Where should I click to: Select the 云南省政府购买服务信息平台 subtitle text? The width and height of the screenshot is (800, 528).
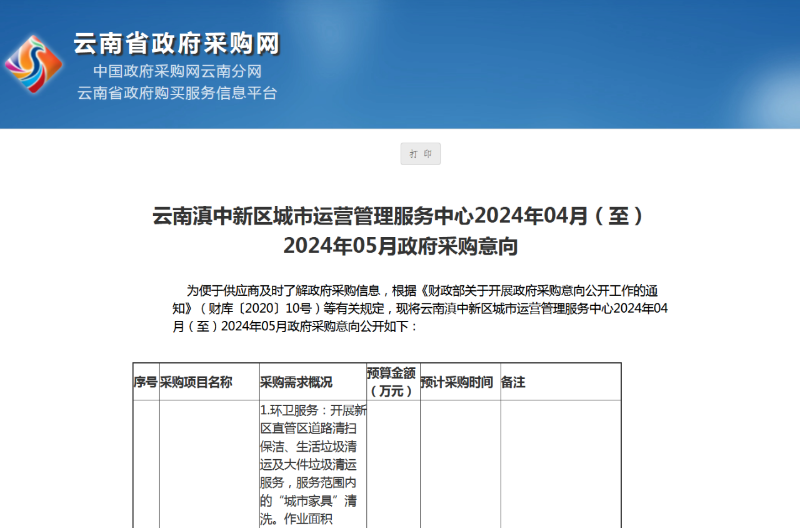tap(177, 93)
